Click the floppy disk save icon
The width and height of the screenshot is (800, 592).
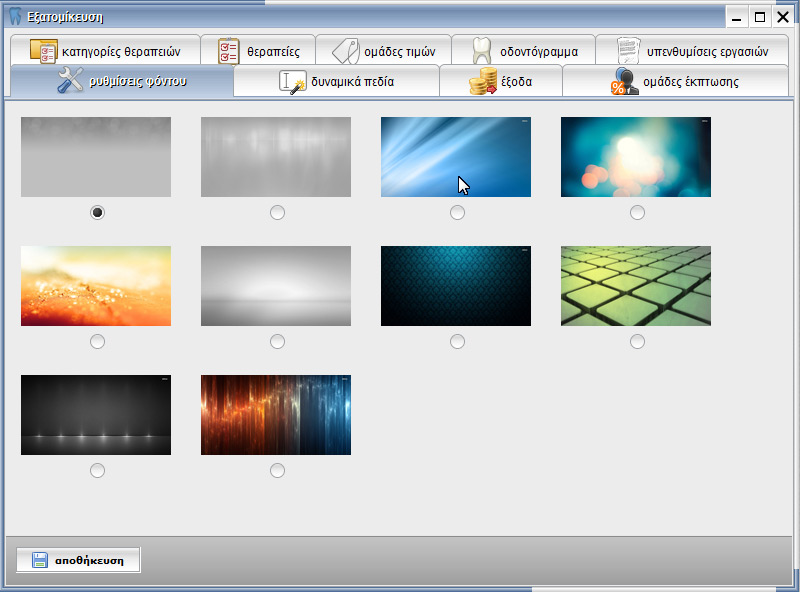pyautogui.click(x=39, y=560)
